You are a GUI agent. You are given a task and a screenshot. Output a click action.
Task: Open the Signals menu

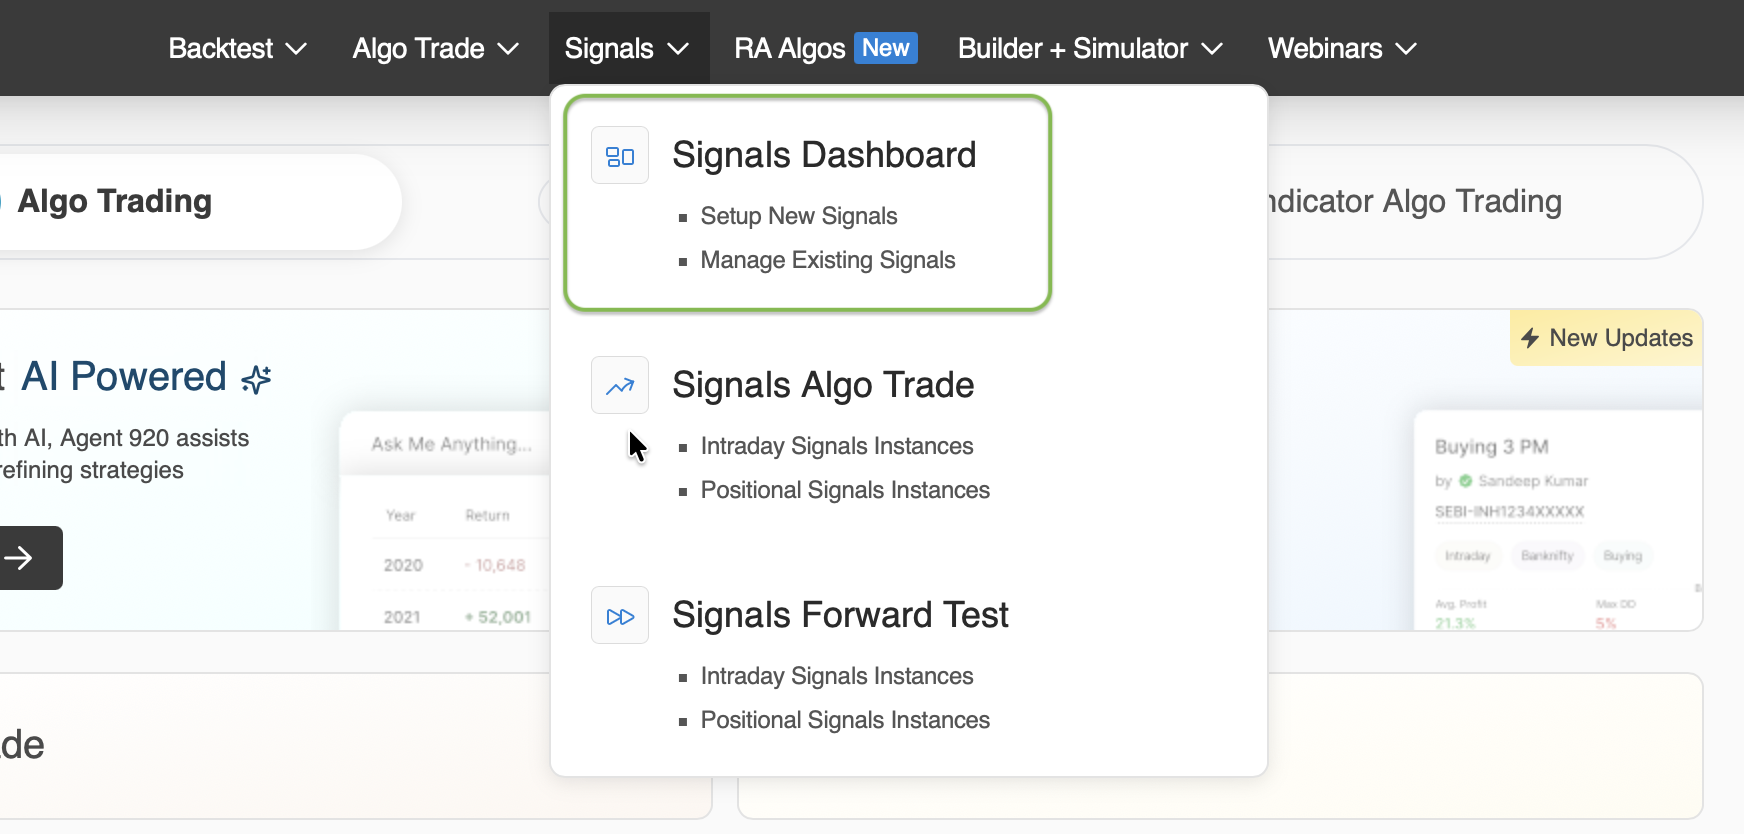point(628,47)
